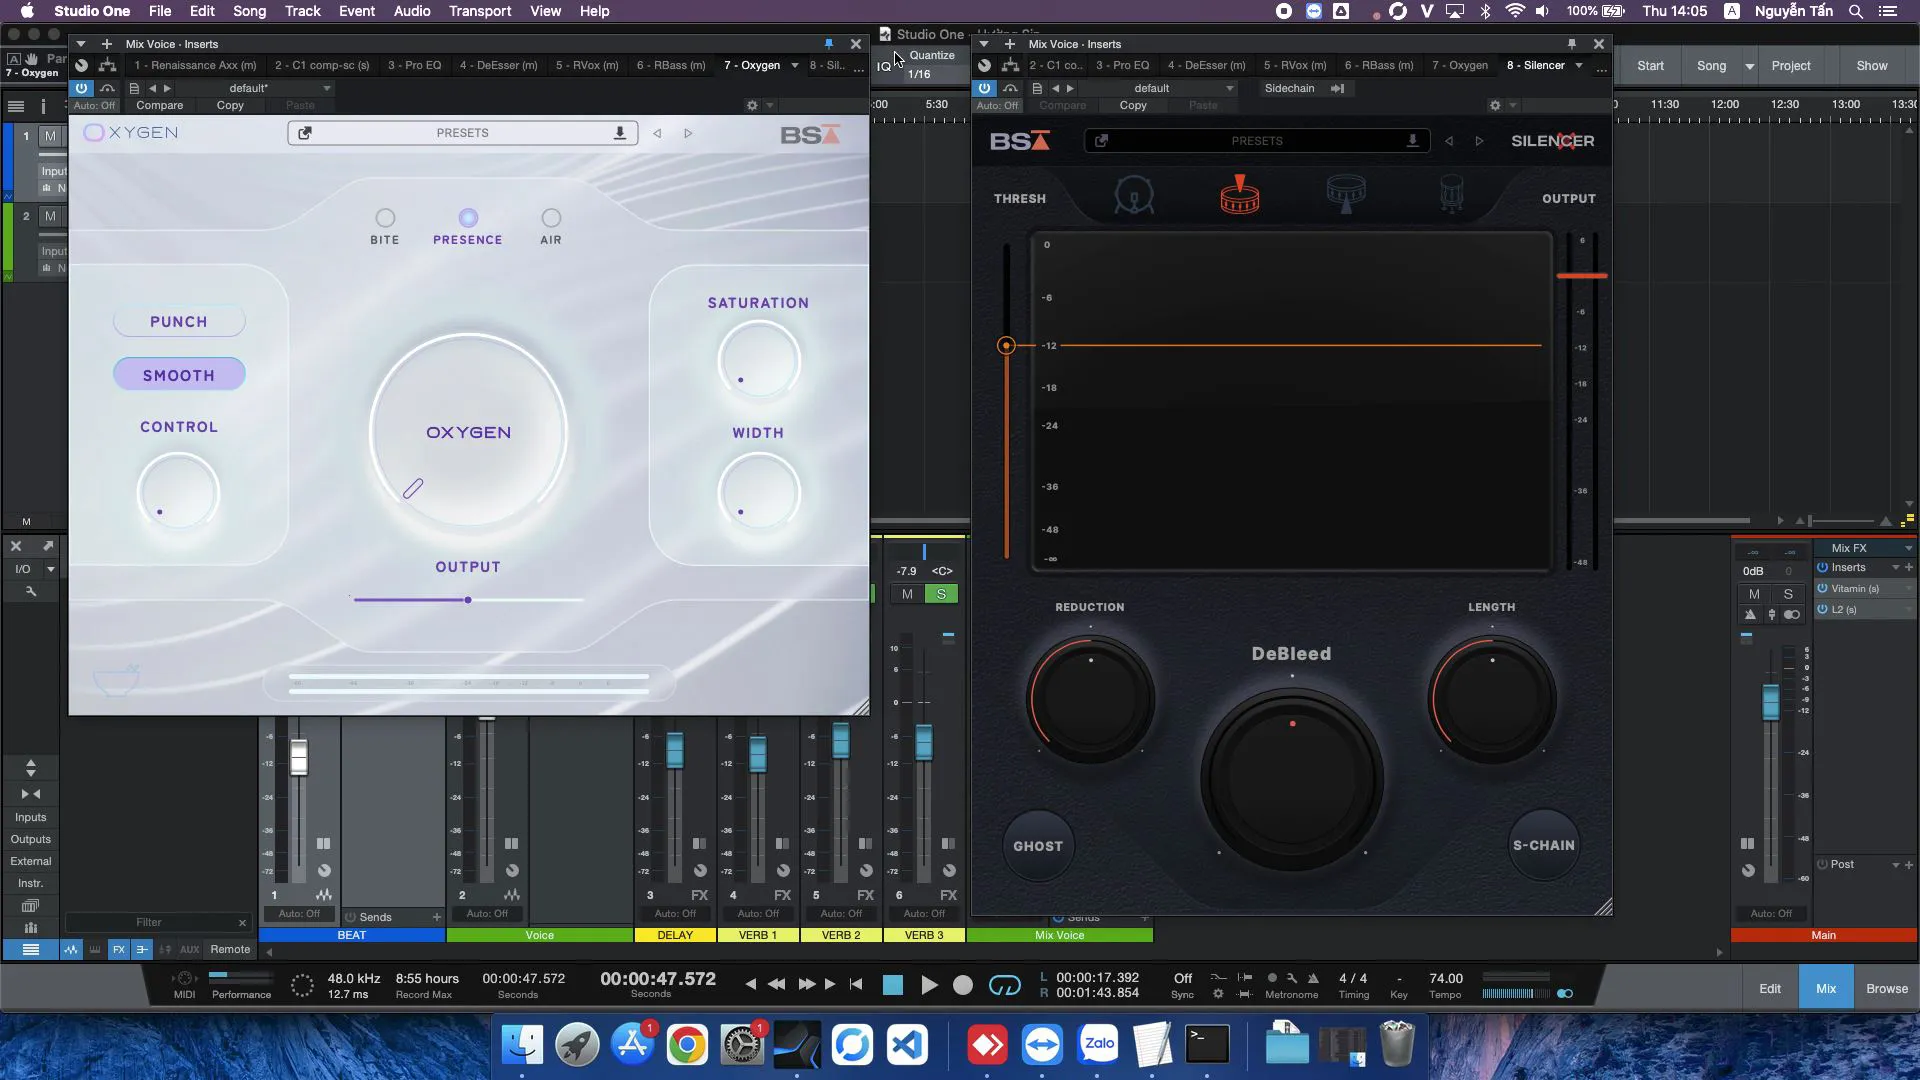This screenshot has height=1080, width=1920.
Task: Open Oxygen window menu triangle
Action: 81,44
